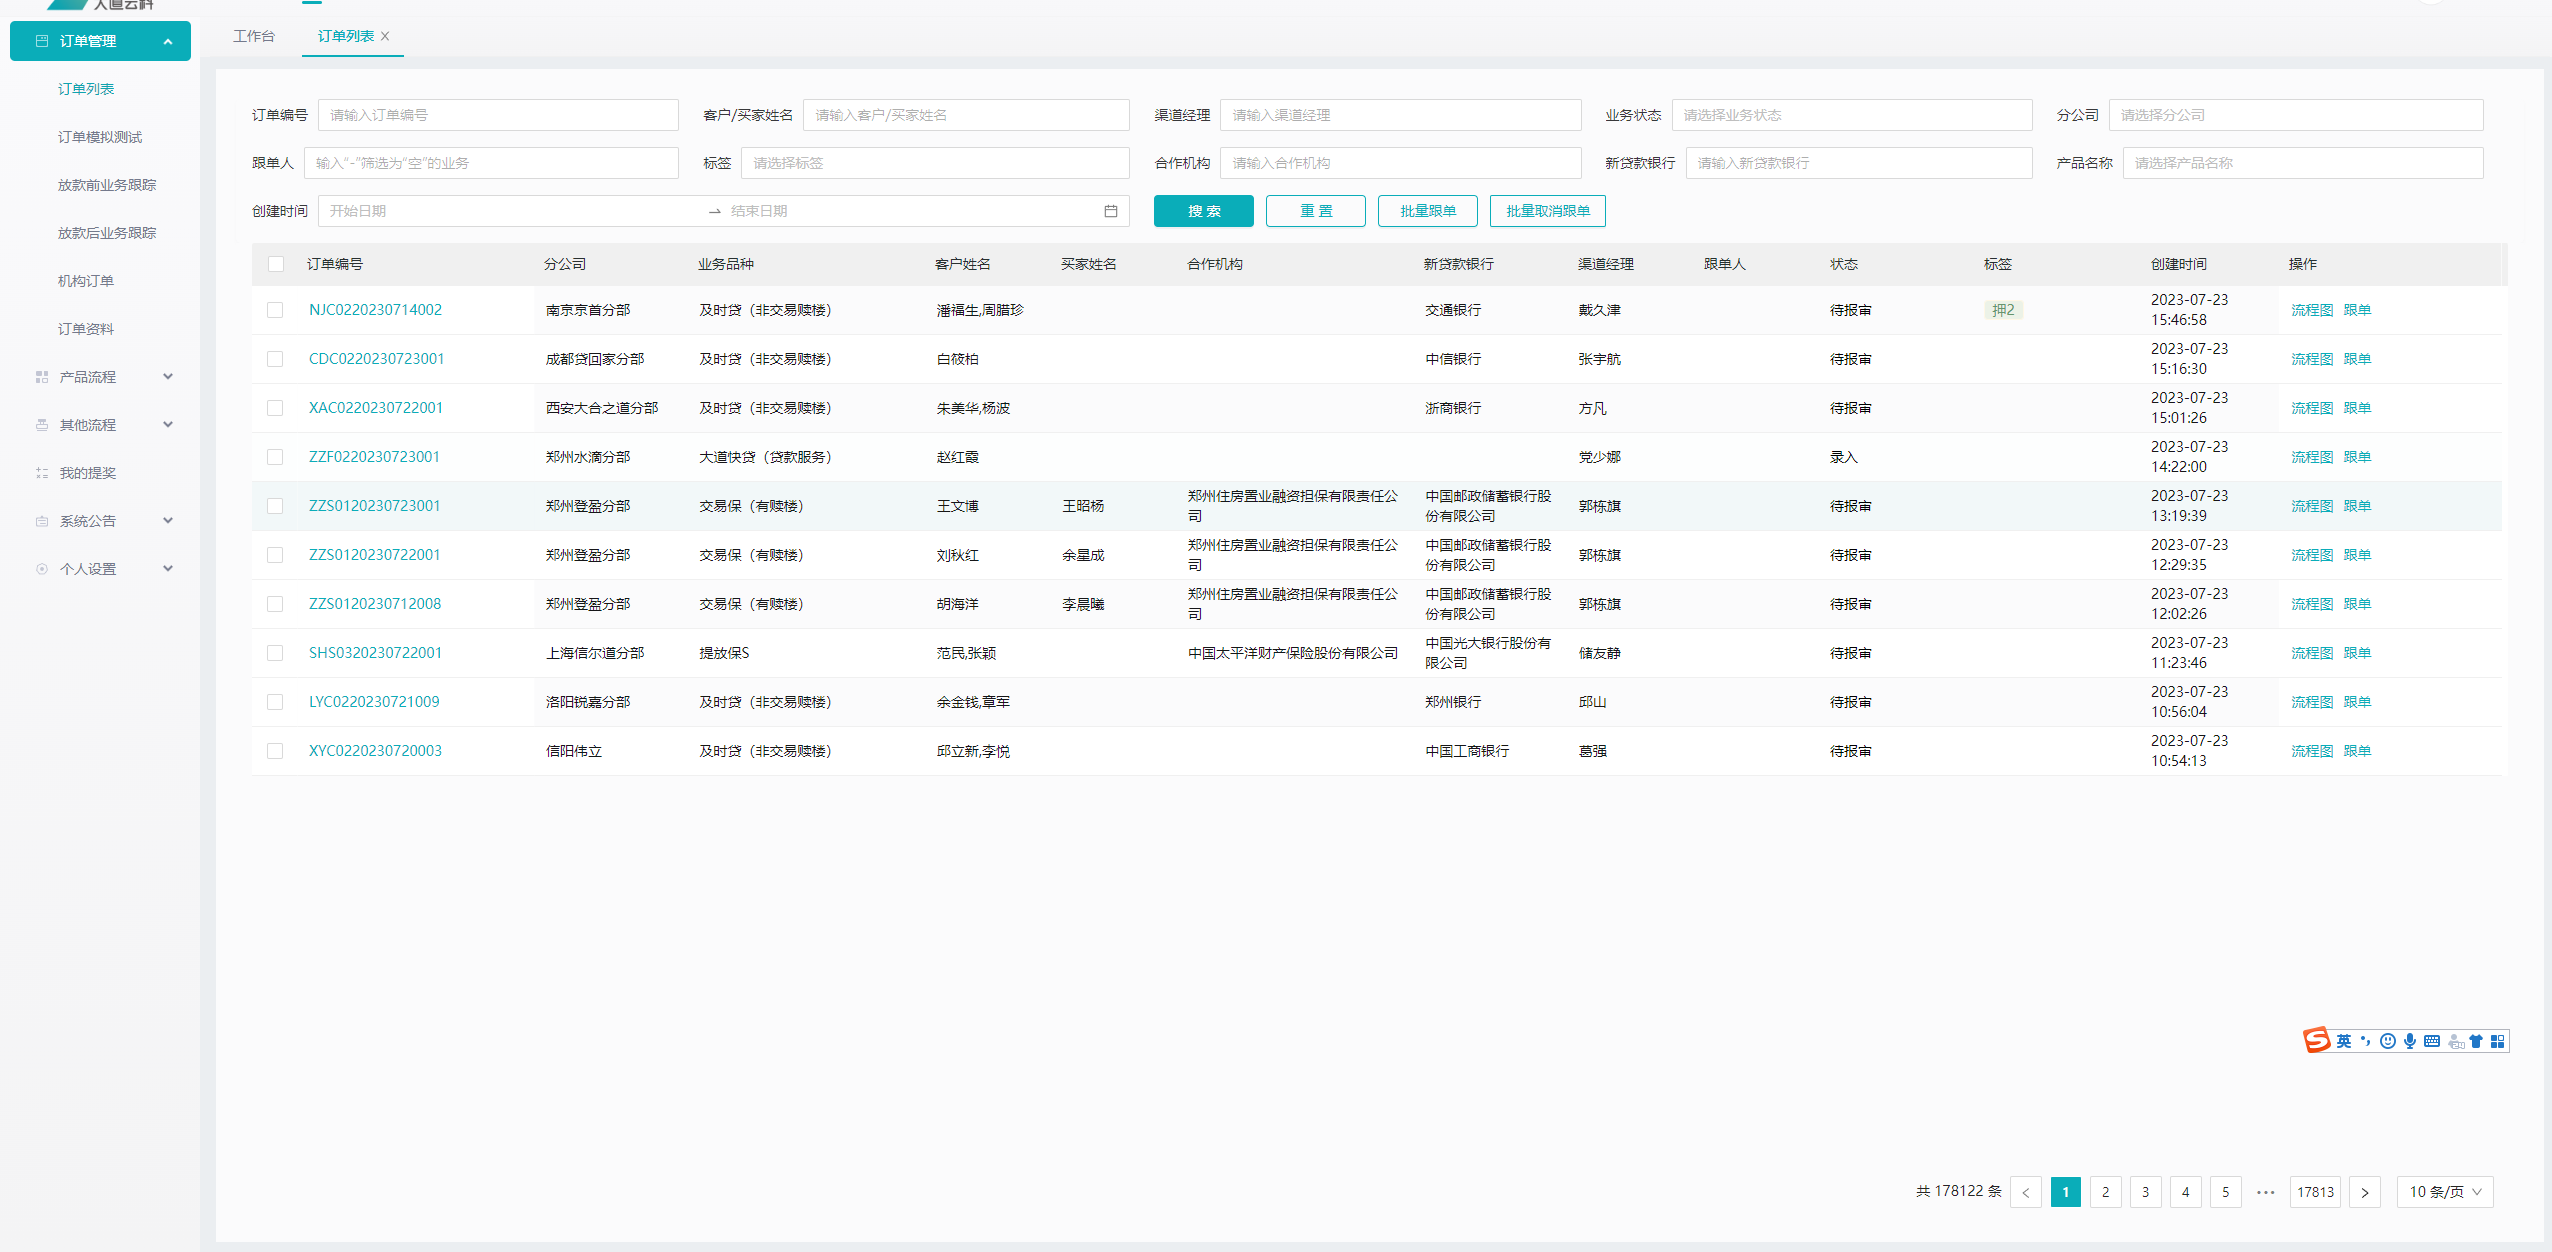Expand the 产品流程 menu chevron
The height and width of the screenshot is (1252, 2552).
[x=168, y=377]
